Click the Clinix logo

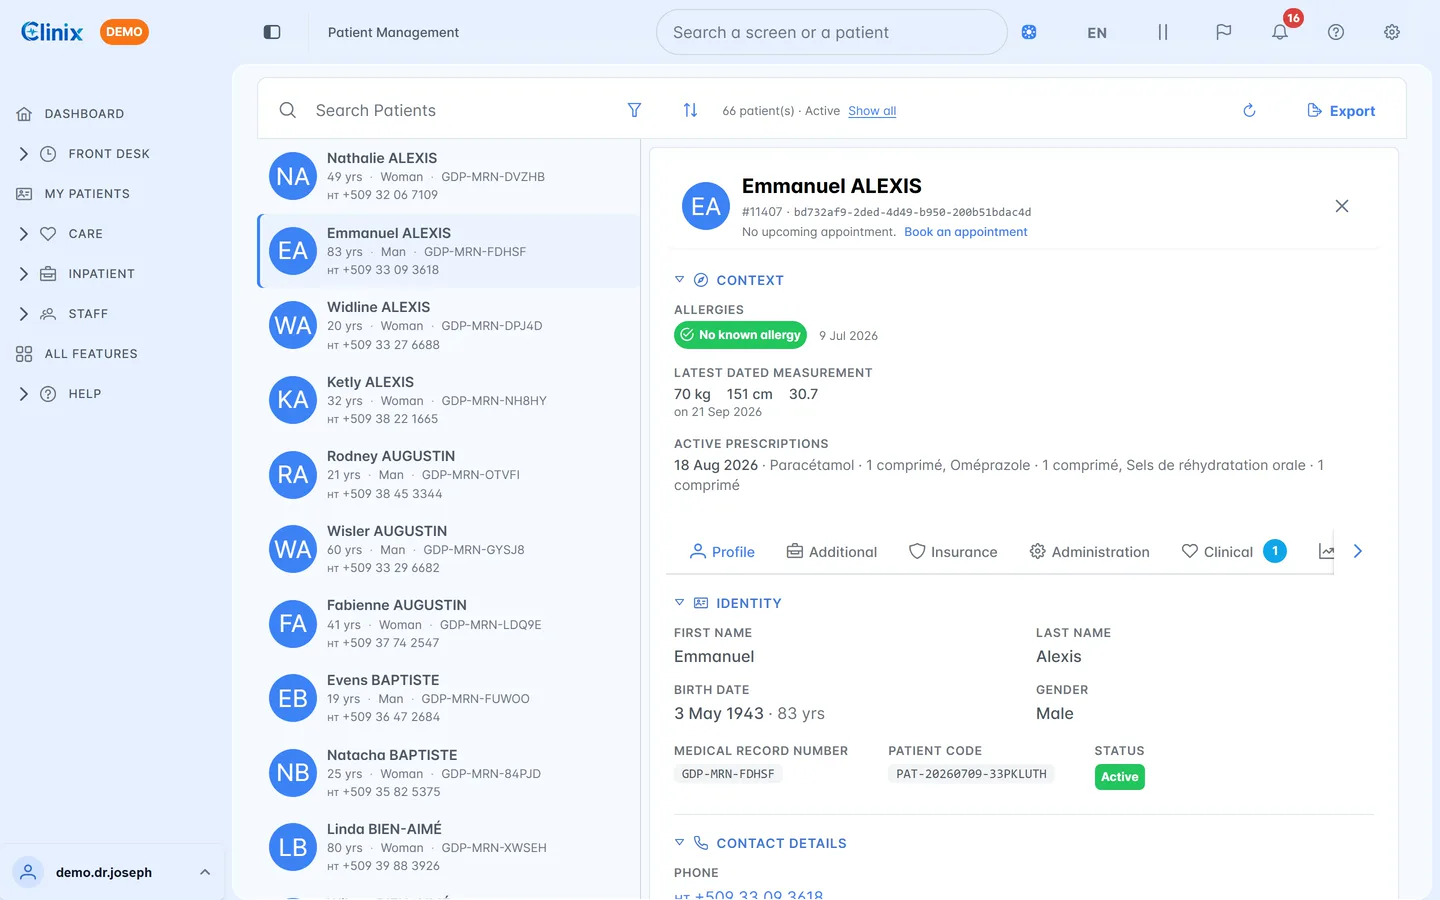tap(52, 32)
